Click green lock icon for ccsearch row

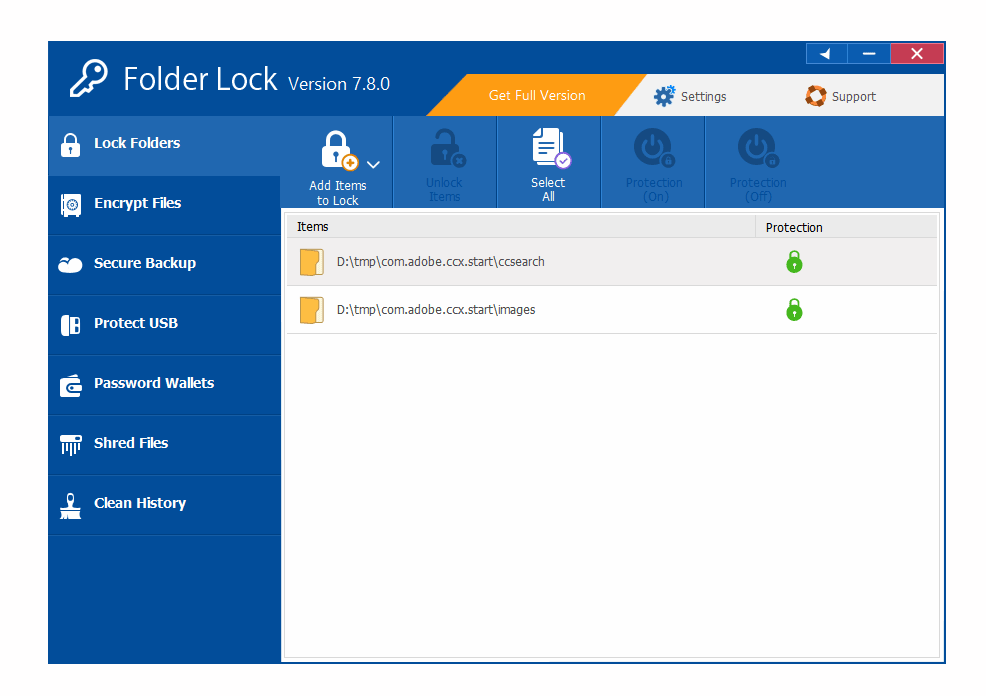point(794,262)
